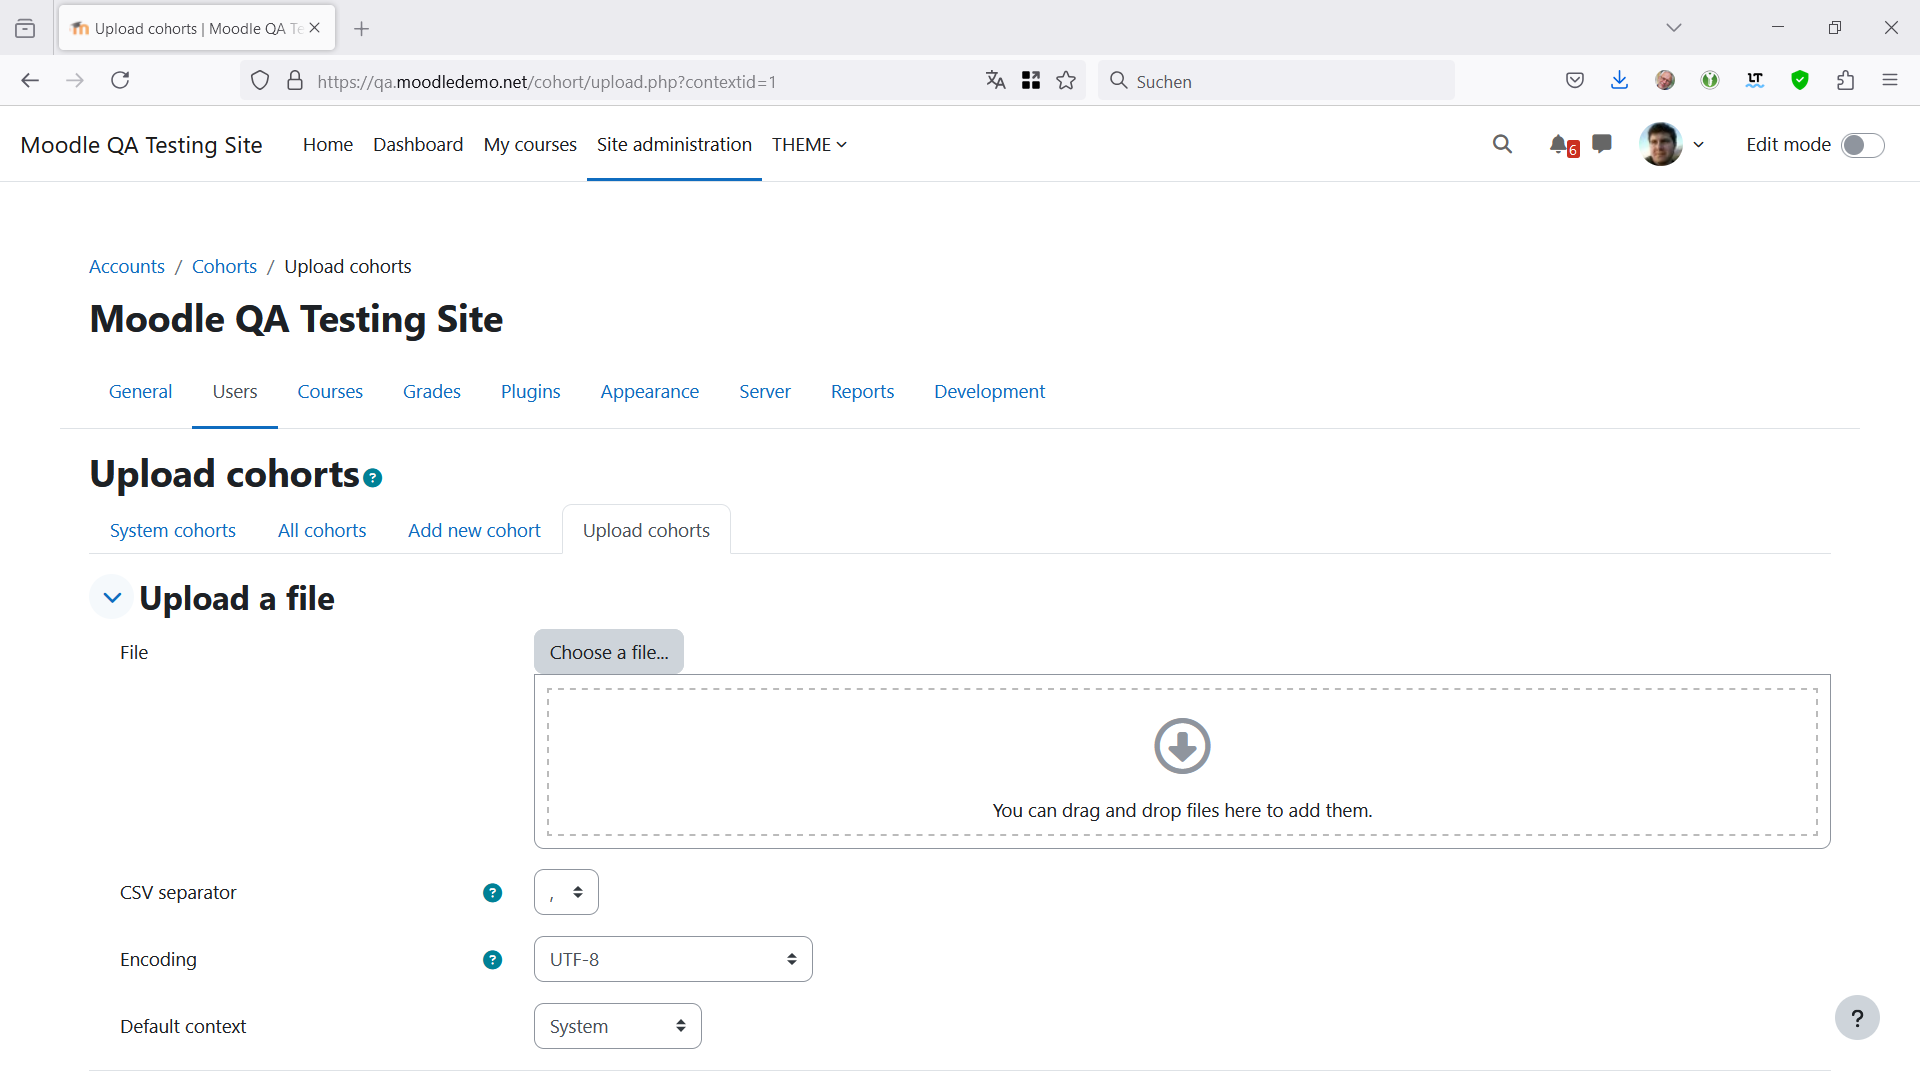Image resolution: width=1920 pixels, height=1080 pixels.
Task: Switch to the Grades admin tab
Action: [x=432, y=392]
